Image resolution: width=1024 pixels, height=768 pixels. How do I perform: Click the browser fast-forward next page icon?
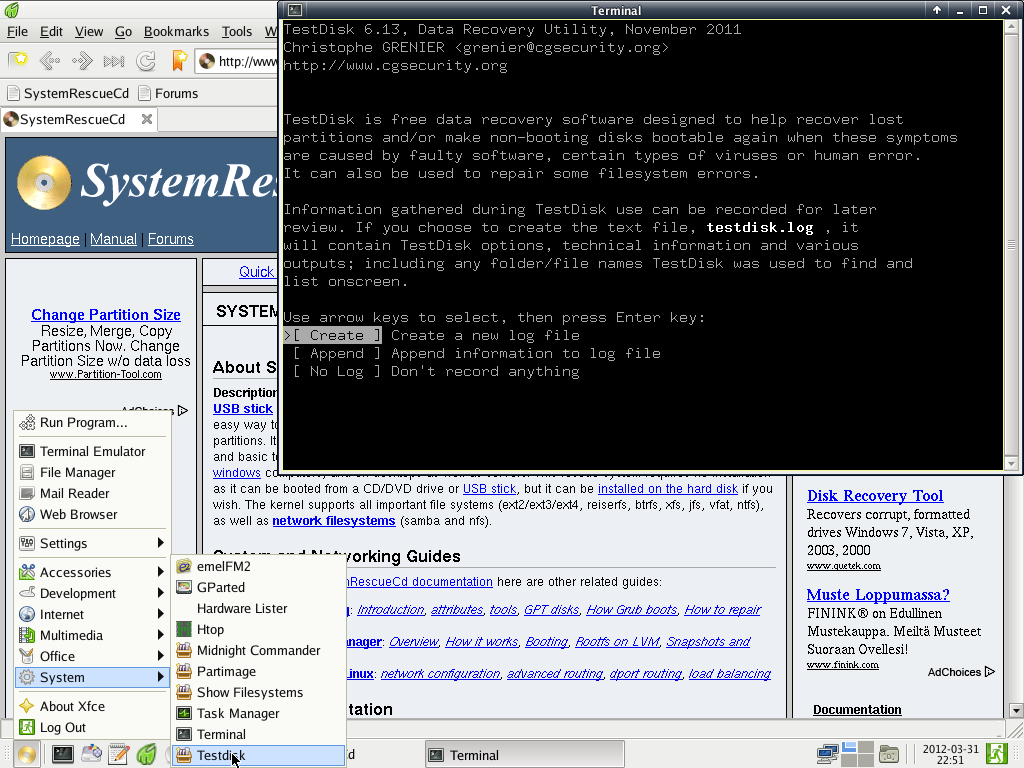click(x=114, y=61)
